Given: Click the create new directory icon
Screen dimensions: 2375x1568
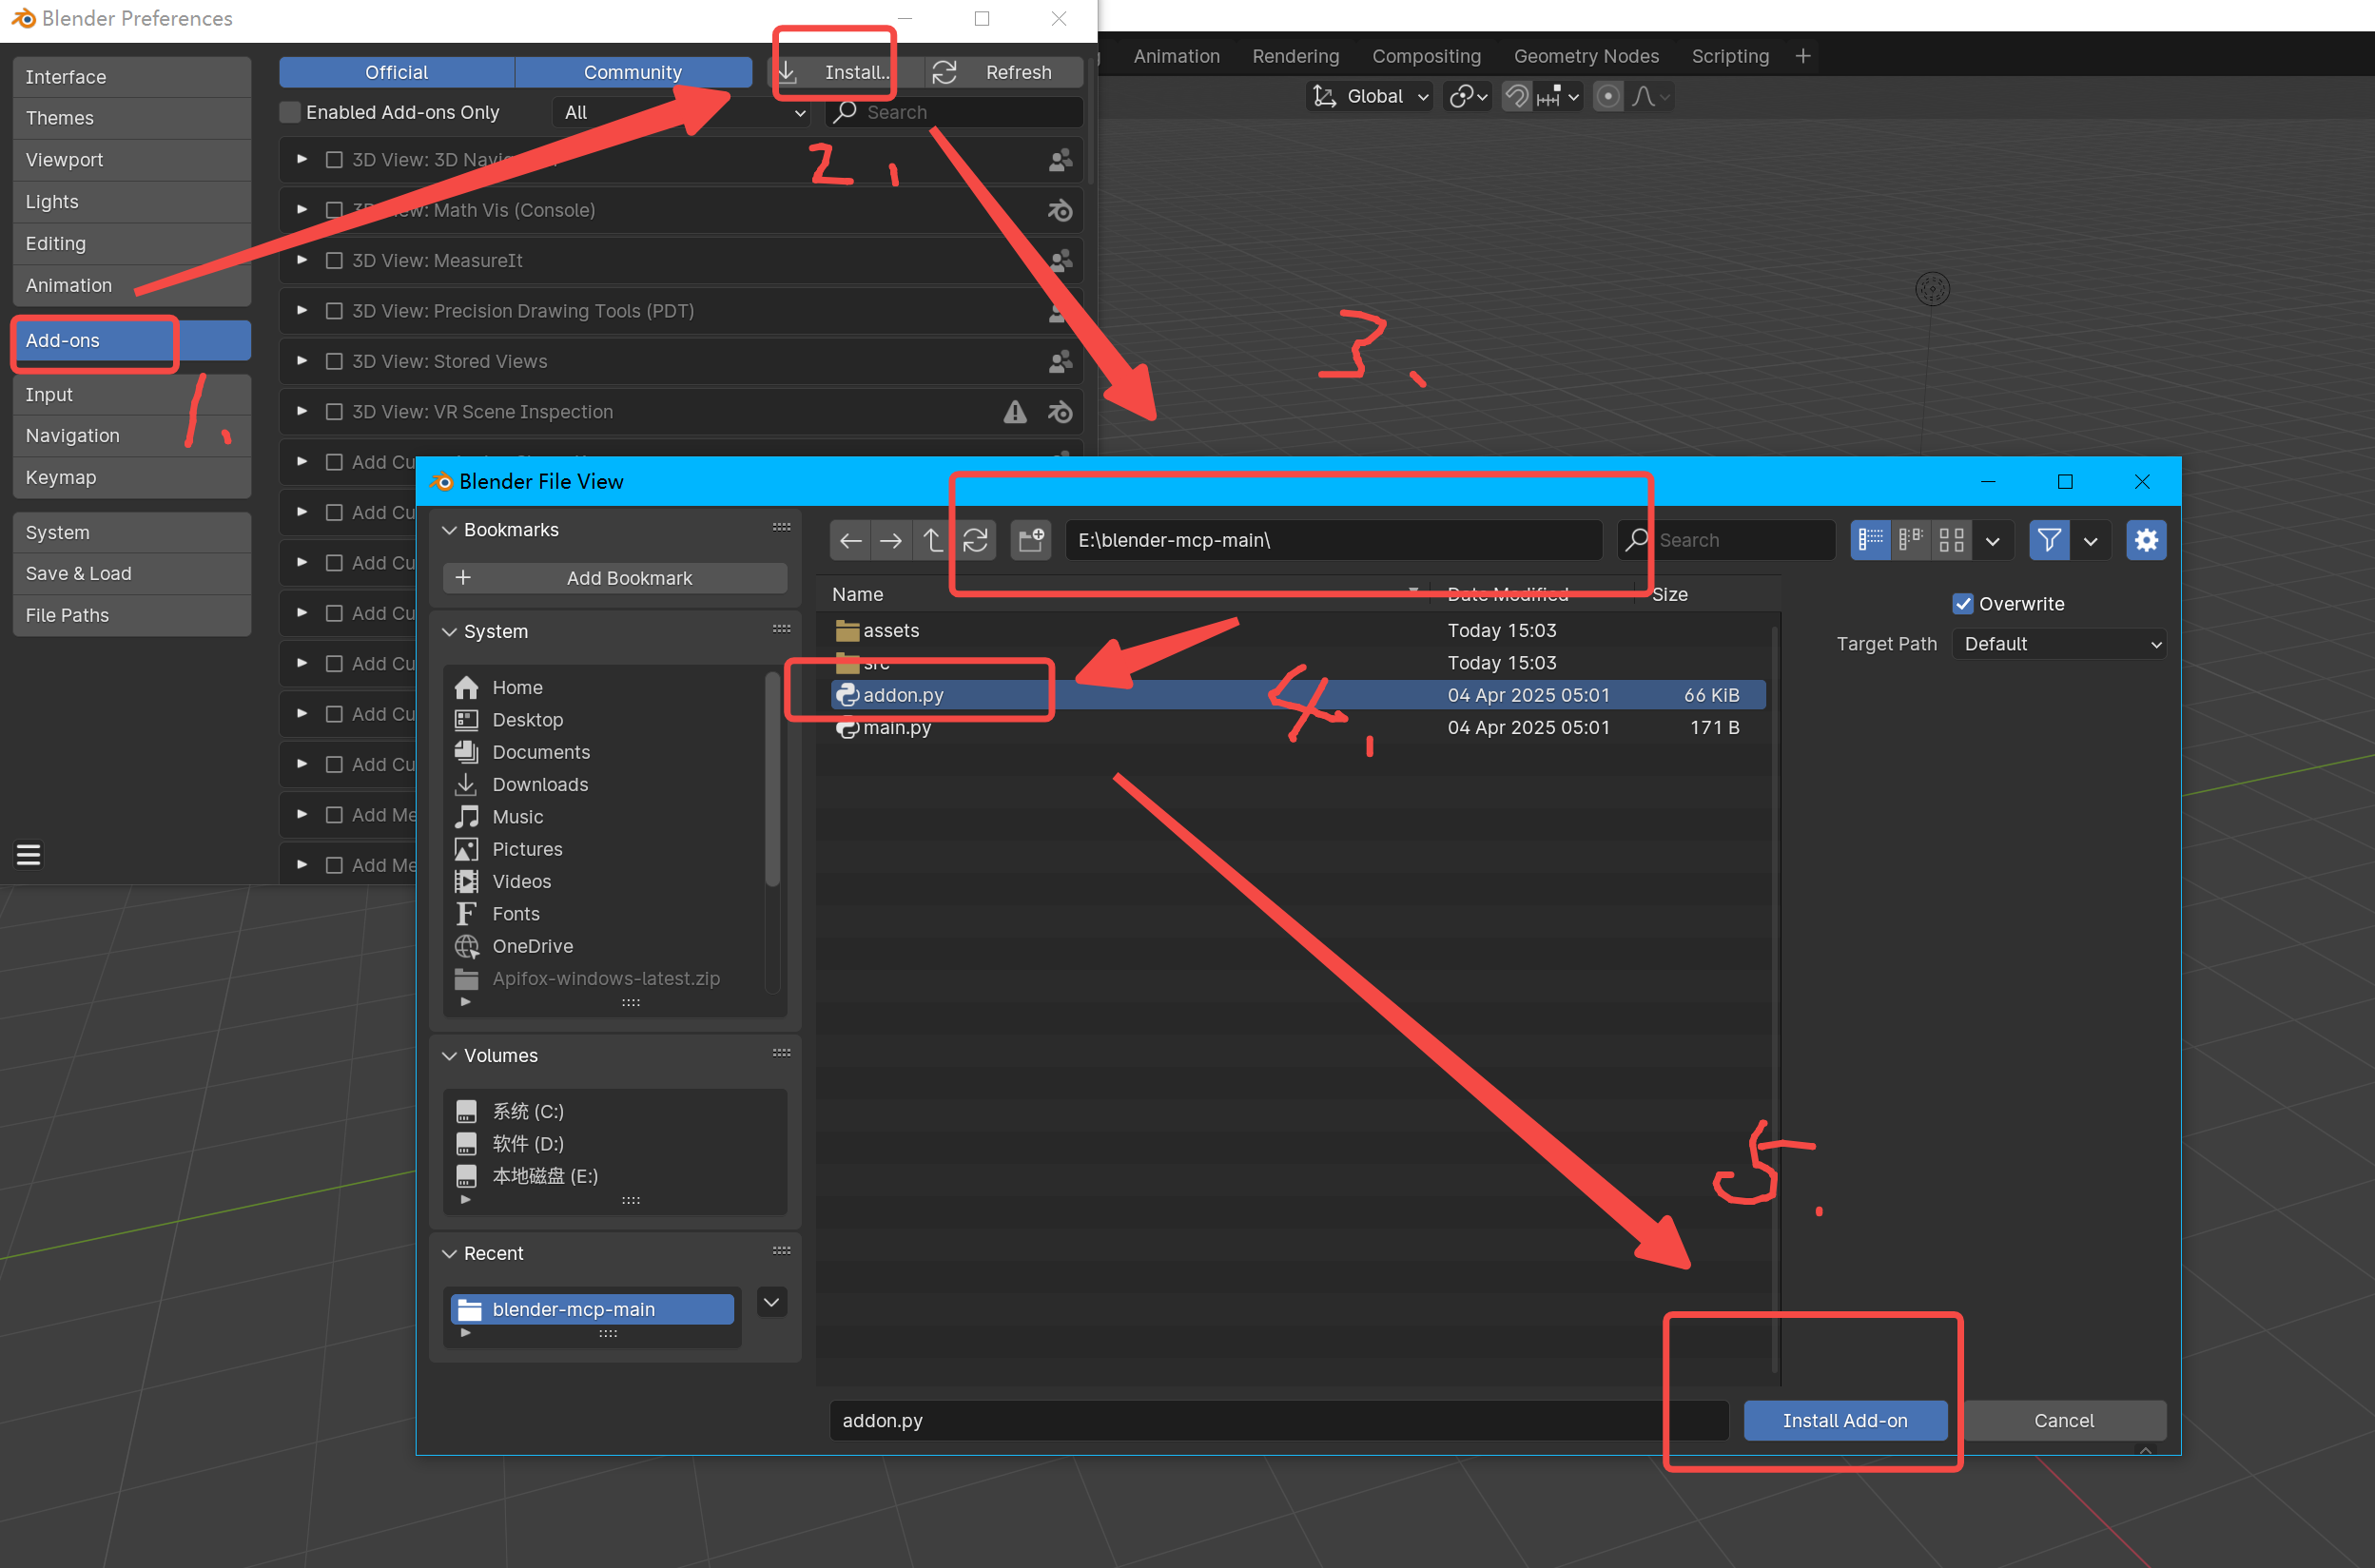Looking at the screenshot, I should [1030, 540].
